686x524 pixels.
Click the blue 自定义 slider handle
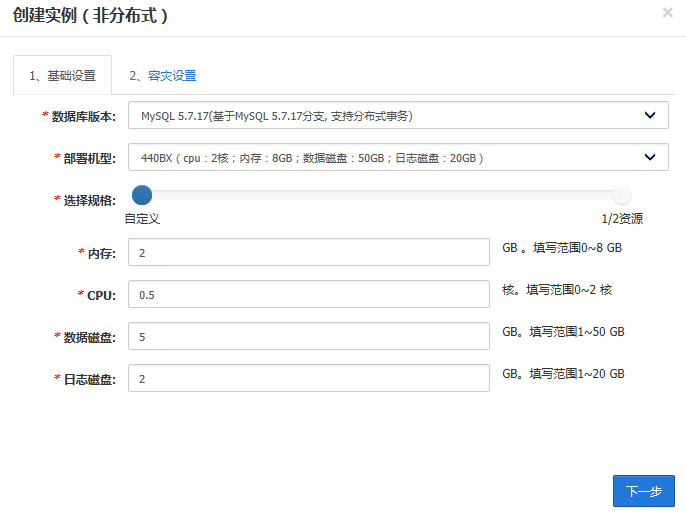coord(142,195)
